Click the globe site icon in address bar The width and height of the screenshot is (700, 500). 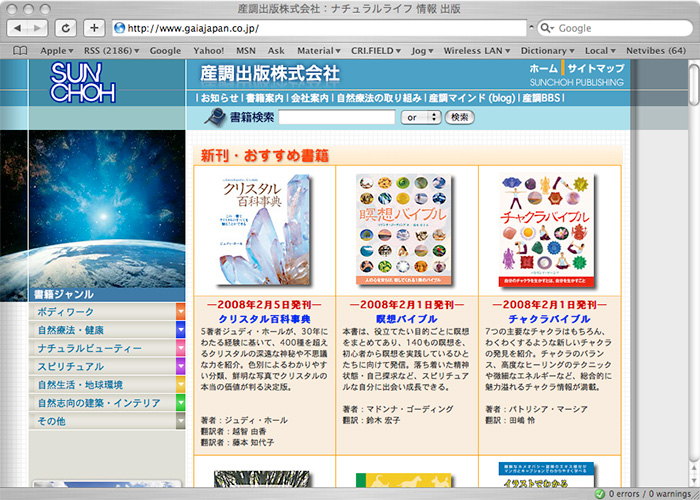pos(120,28)
